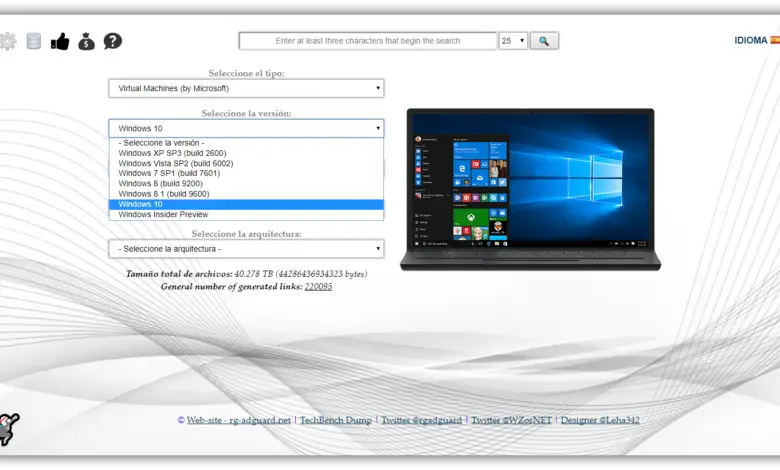Select Windows Vista SP2 (build 6002)
This screenshot has height=470, width=780.
[246, 163]
